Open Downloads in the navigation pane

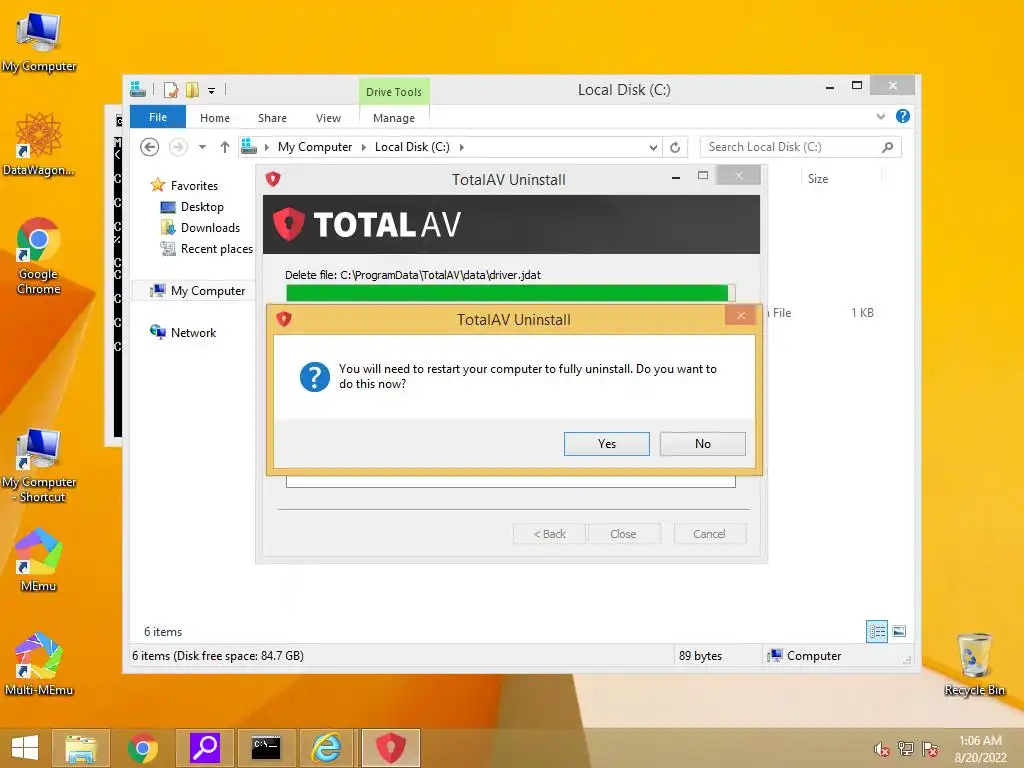tap(210, 227)
